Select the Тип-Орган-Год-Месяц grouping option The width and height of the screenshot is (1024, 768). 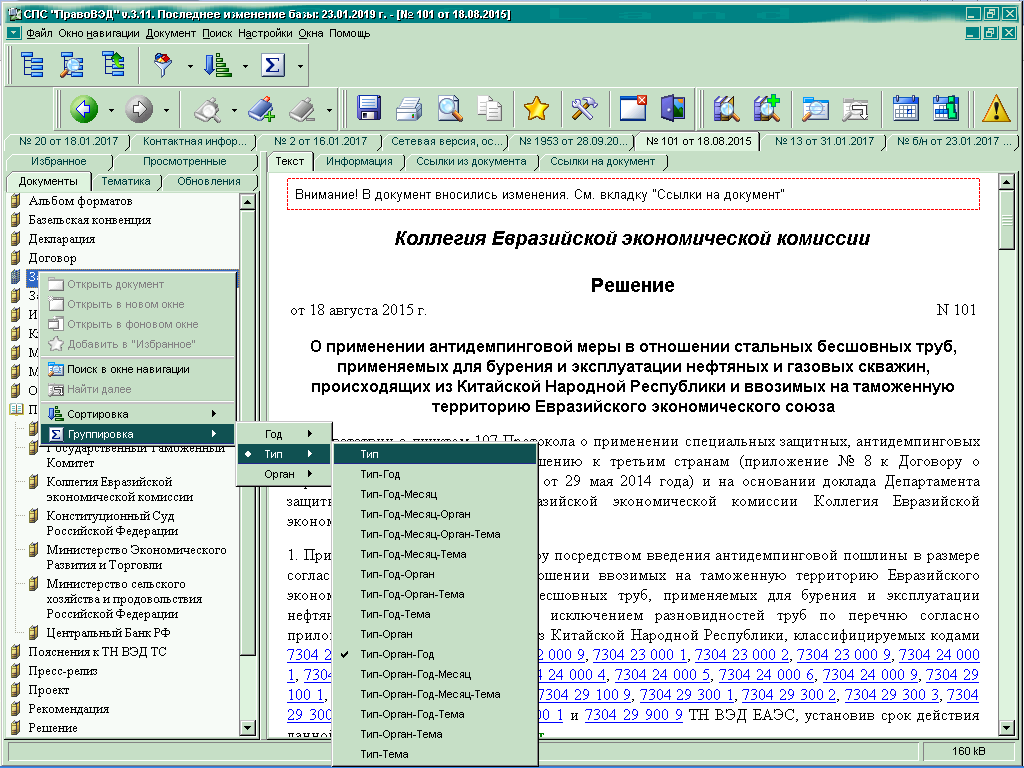435,674
